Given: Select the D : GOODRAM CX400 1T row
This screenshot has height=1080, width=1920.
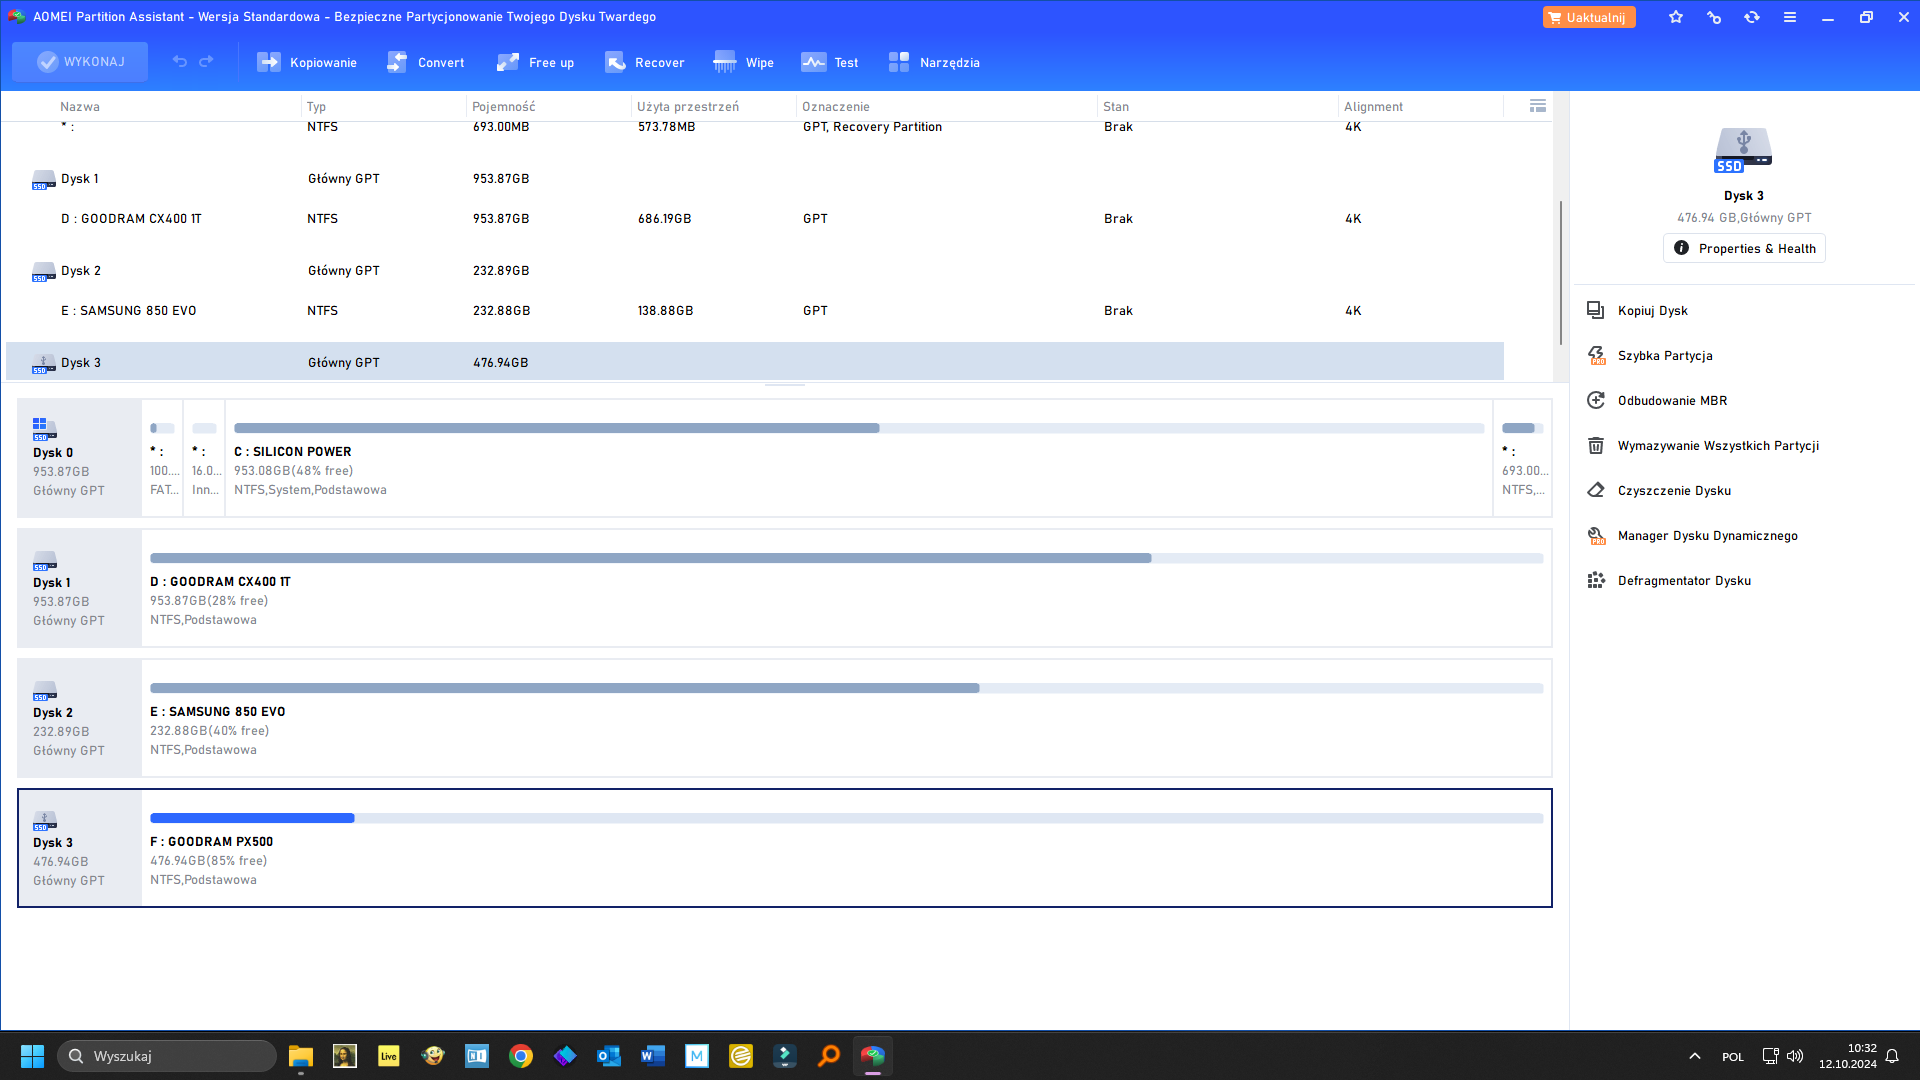Looking at the screenshot, I should [x=755, y=219].
